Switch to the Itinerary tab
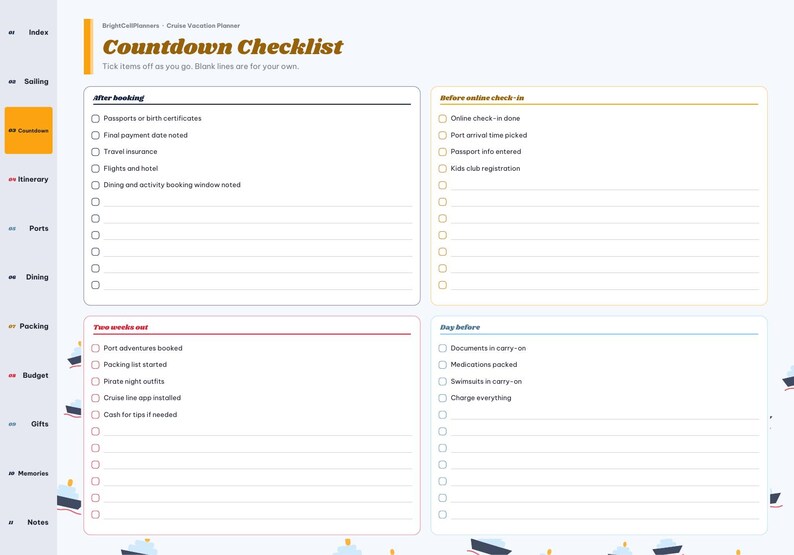The height and width of the screenshot is (555, 794). [28, 179]
